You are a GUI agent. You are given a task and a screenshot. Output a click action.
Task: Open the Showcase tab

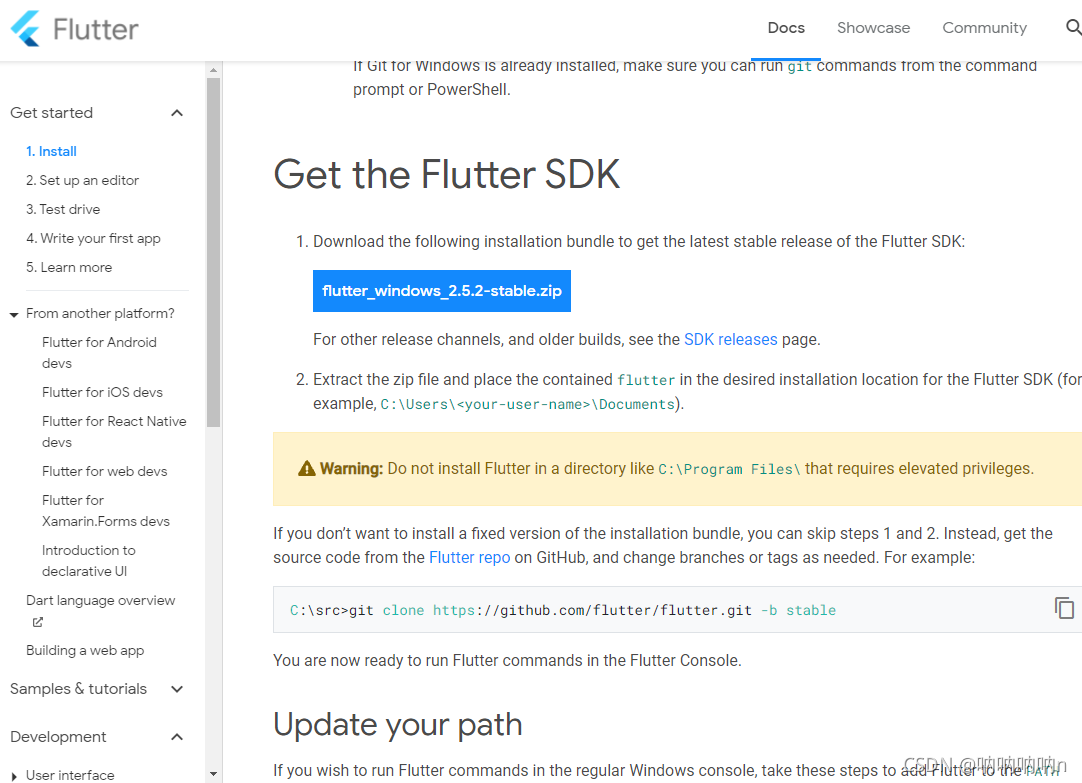[873, 28]
